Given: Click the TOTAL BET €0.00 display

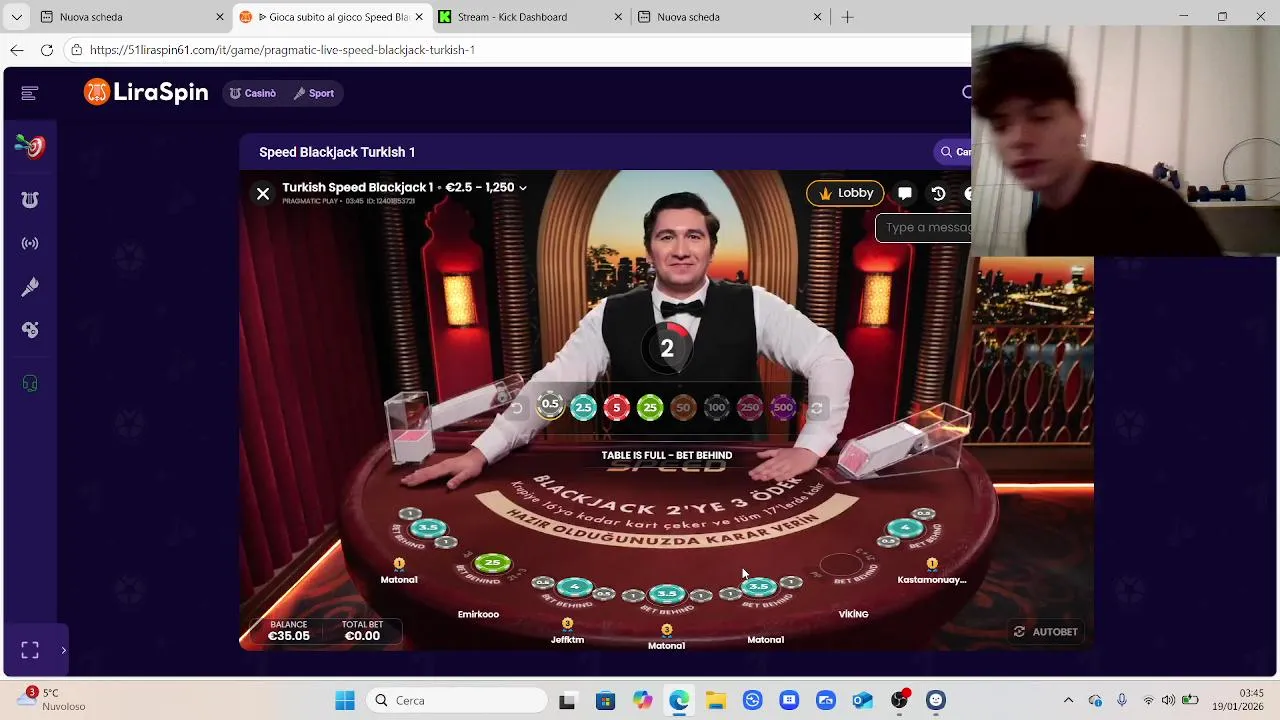Looking at the screenshot, I should click(362, 630).
